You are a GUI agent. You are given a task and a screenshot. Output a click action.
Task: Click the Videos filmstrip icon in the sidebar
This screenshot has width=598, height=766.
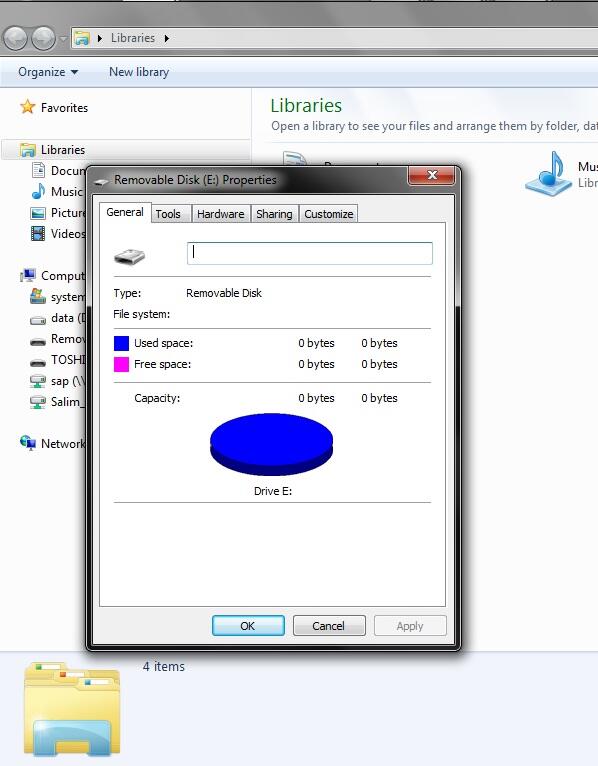click(38, 234)
